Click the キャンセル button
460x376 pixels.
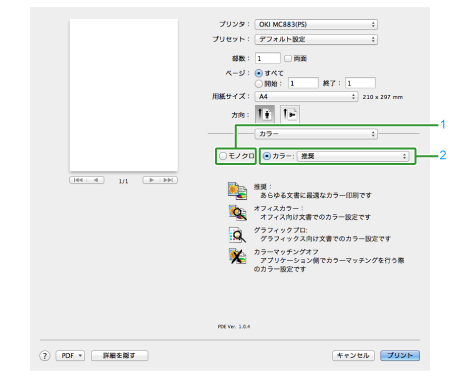[353, 356]
